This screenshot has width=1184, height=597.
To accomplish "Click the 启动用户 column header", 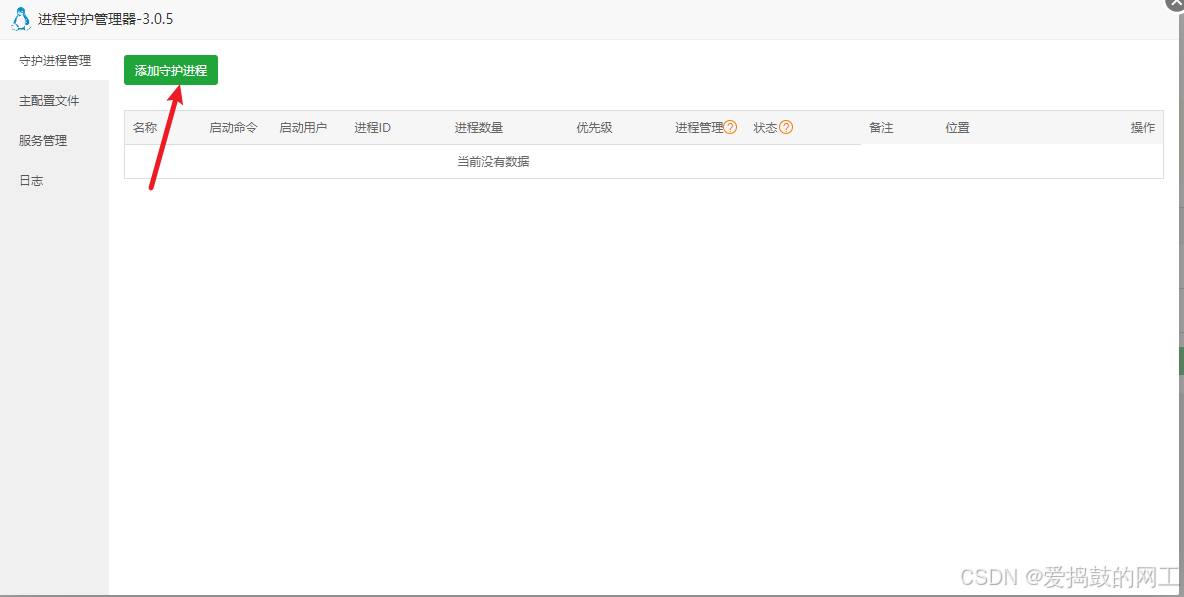I will tap(303, 128).
